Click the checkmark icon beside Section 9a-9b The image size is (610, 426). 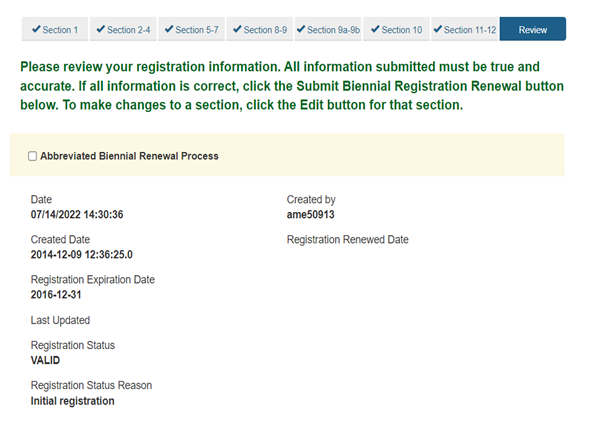pyautogui.click(x=301, y=29)
